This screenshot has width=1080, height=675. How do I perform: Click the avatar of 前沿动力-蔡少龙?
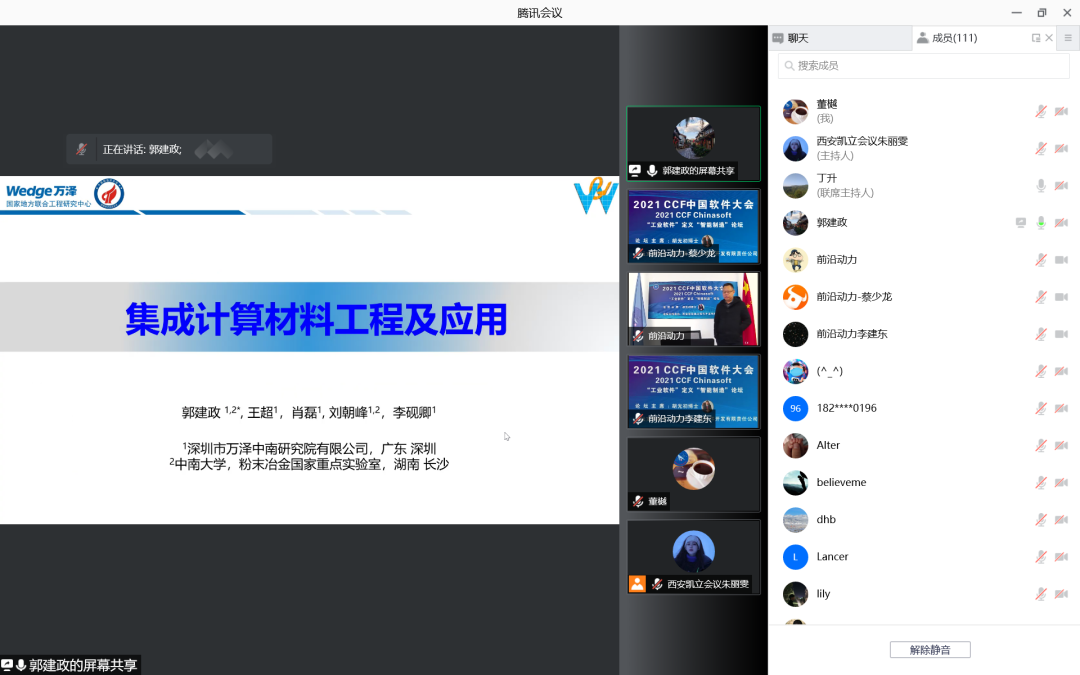coord(795,297)
